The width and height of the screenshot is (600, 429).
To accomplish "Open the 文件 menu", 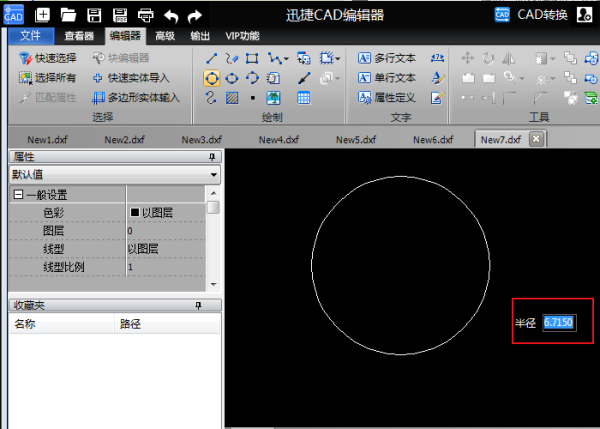I will click(31, 36).
